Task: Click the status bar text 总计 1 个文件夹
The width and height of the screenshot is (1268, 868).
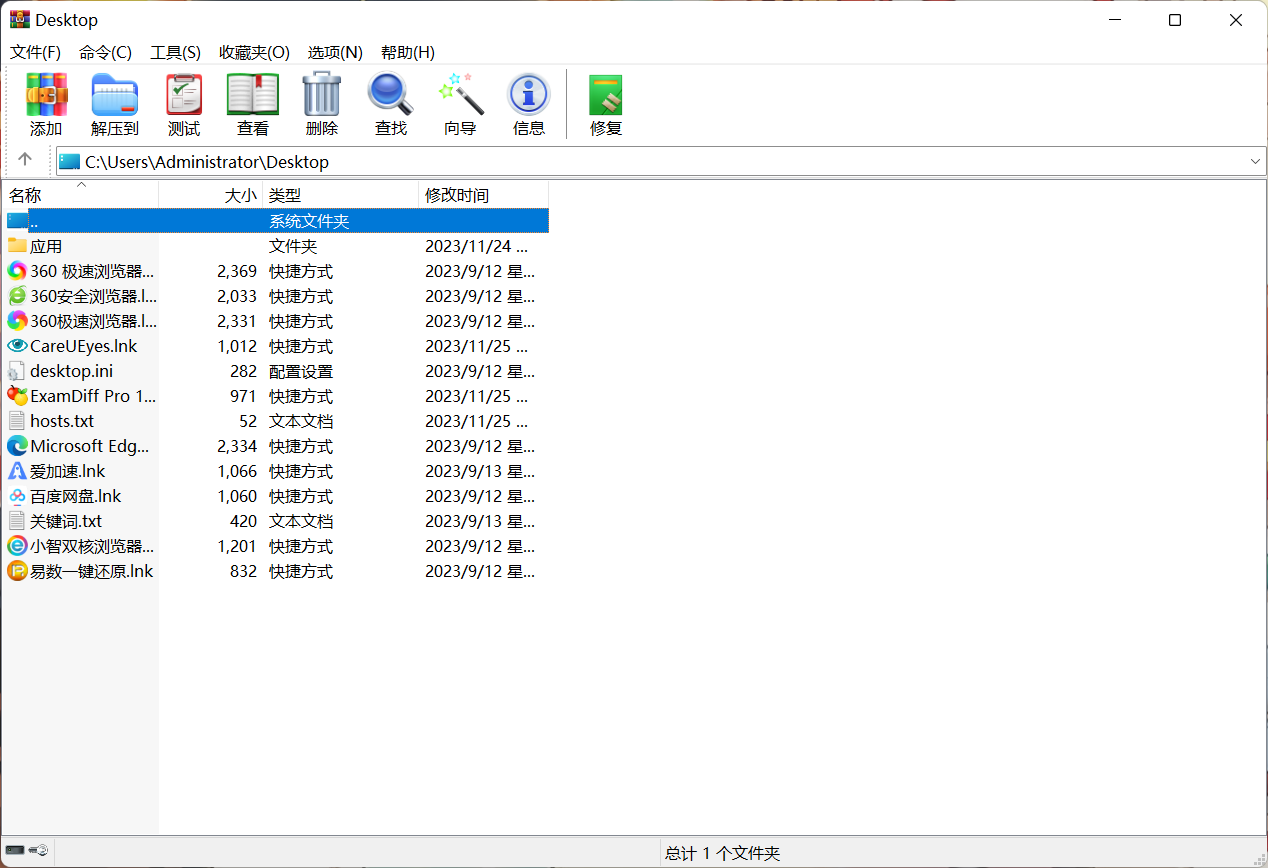Action: (x=722, y=853)
